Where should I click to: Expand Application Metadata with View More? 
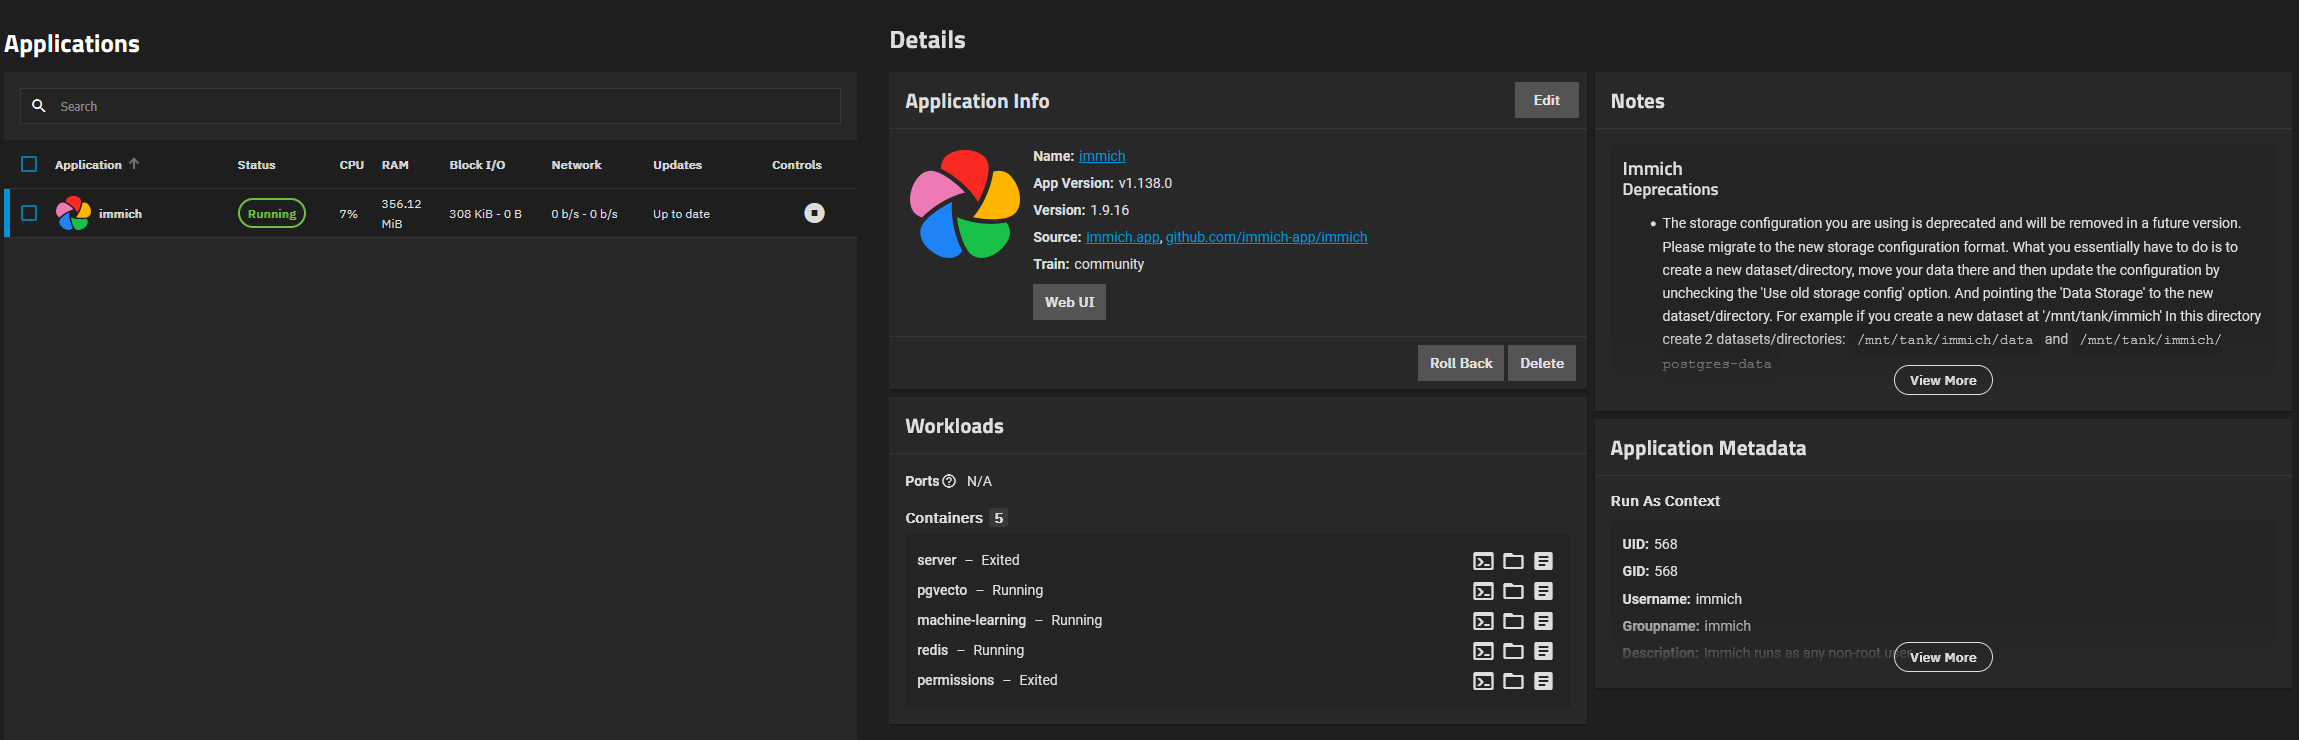point(1942,657)
